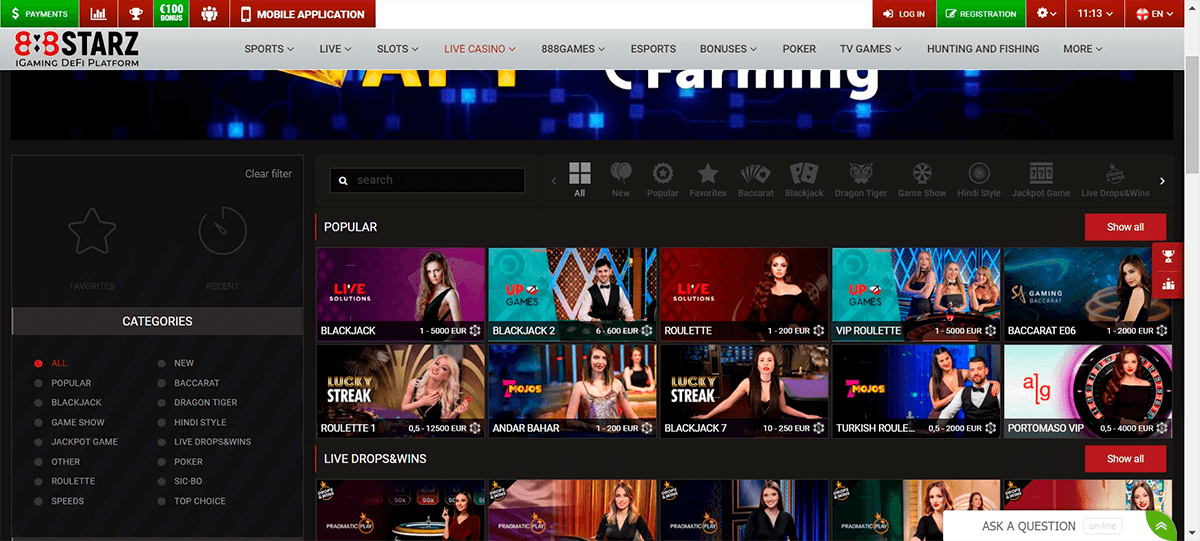This screenshot has height=541, width=1200.
Task: Select the POPULAR category option
Action: coord(62,383)
